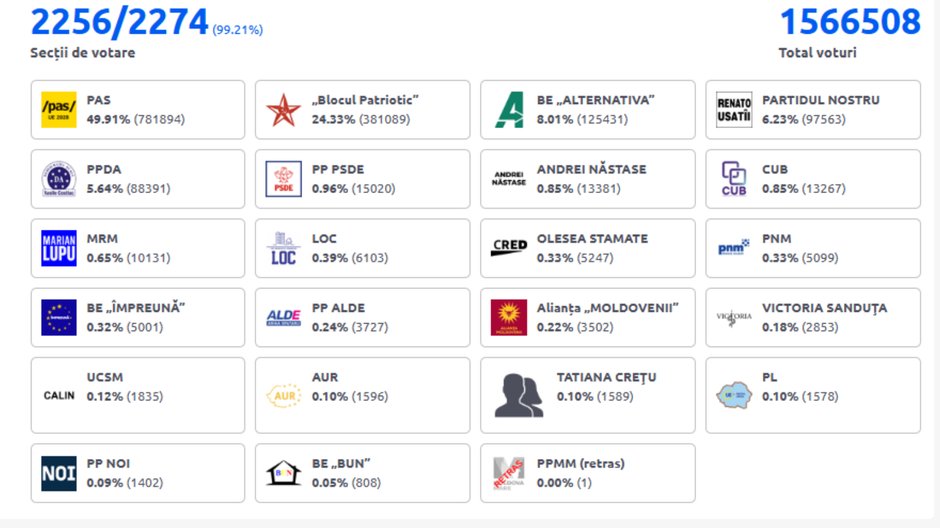Click the PSDE party logo
940x528 pixels.
[283, 179]
